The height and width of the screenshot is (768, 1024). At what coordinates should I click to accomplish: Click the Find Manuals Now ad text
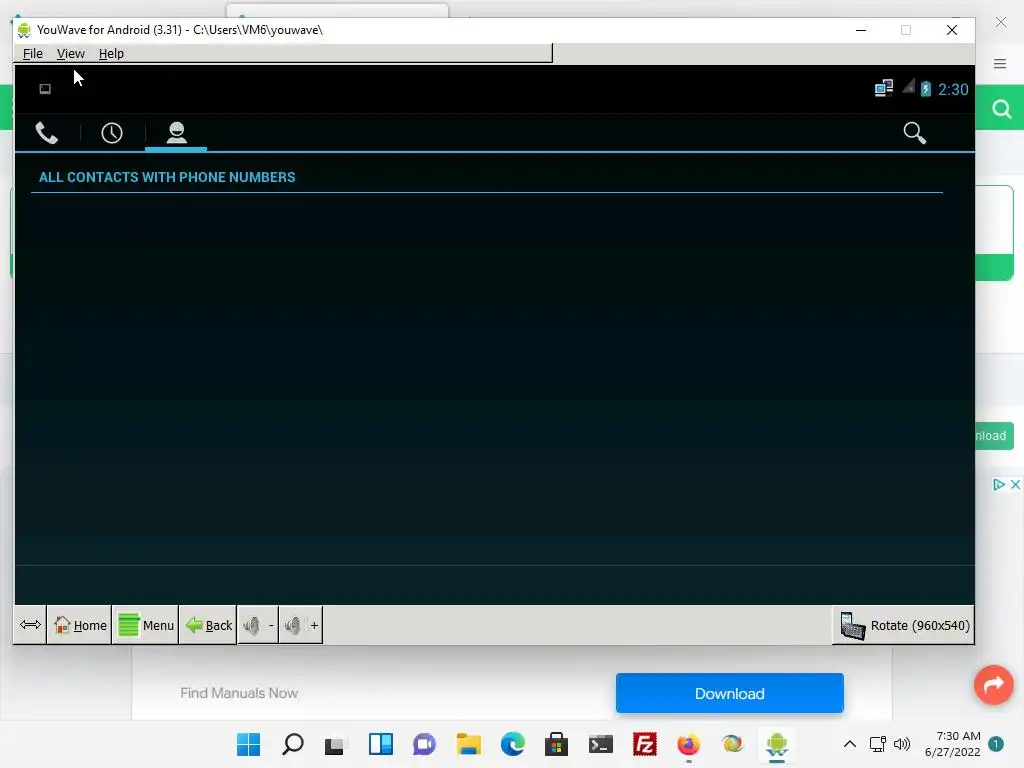pos(239,693)
